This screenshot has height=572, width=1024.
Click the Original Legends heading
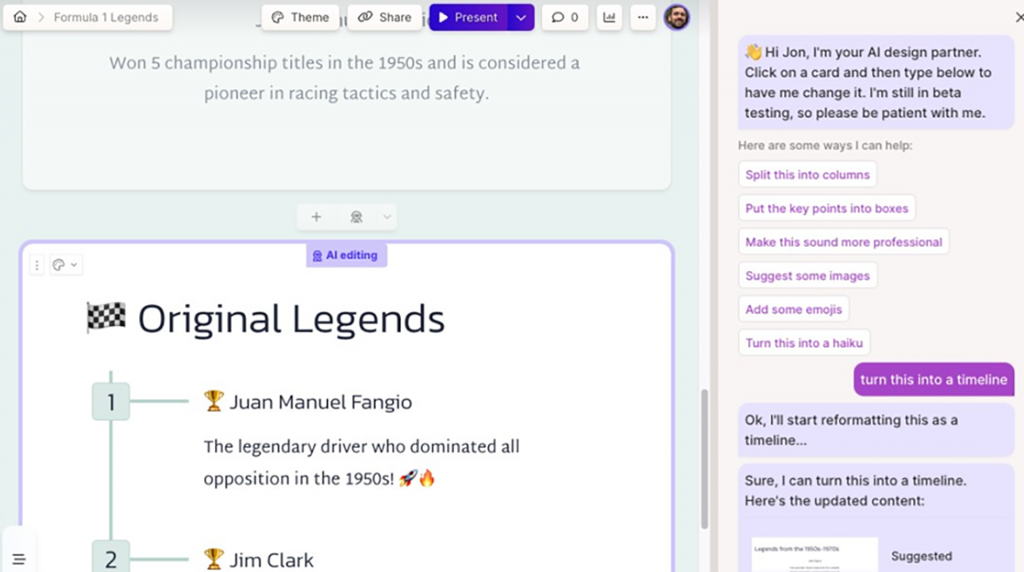click(291, 319)
